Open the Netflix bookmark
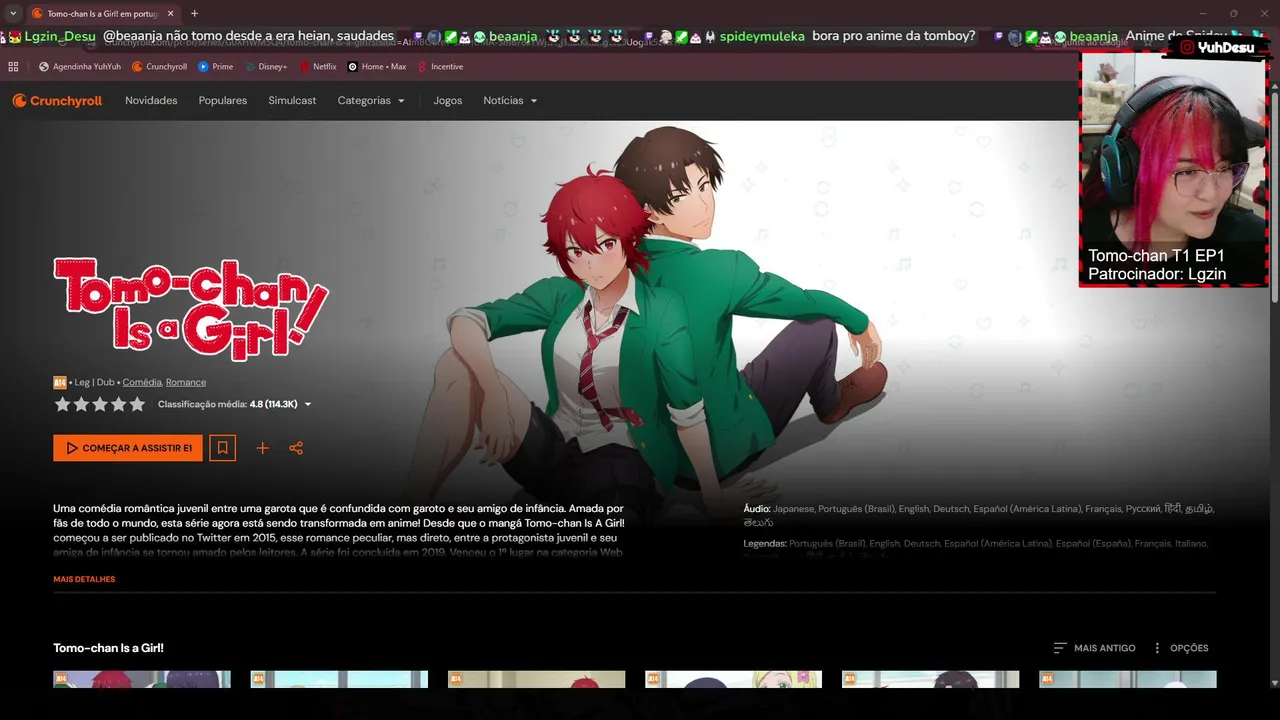This screenshot has width=1280, height=720. [317, 67]
